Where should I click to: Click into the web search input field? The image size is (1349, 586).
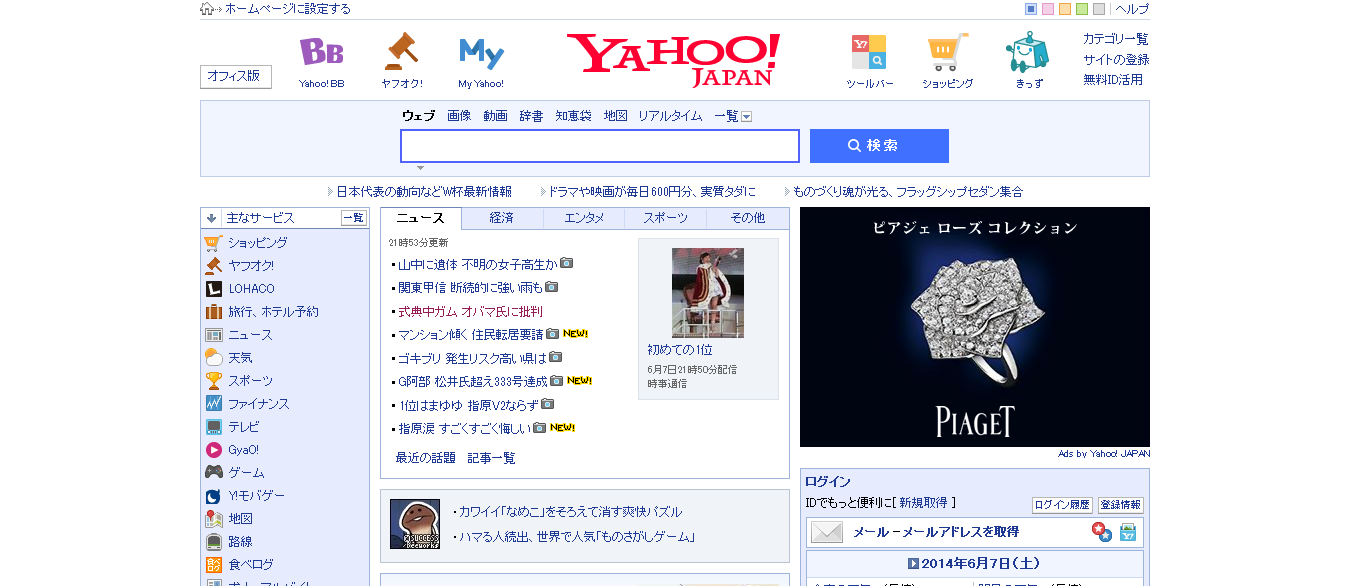click(600, 146)
